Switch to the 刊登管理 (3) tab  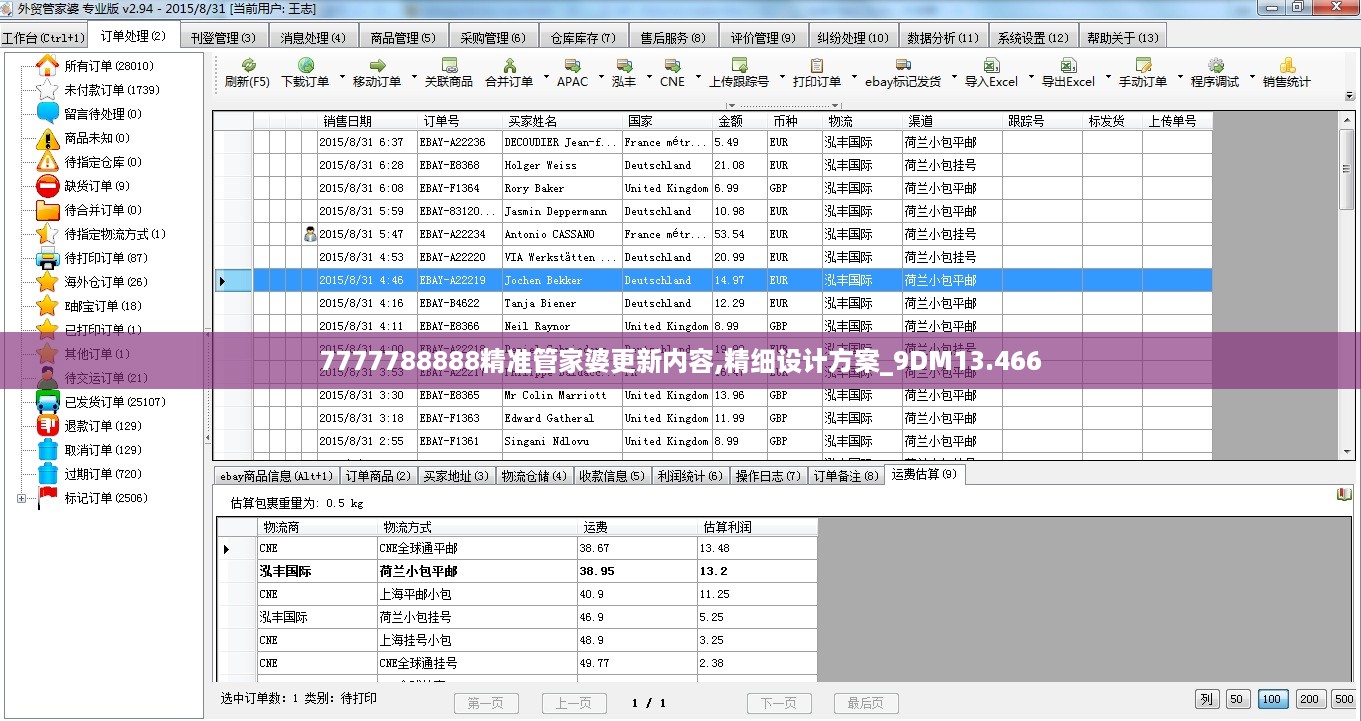(x=222, y=37)
